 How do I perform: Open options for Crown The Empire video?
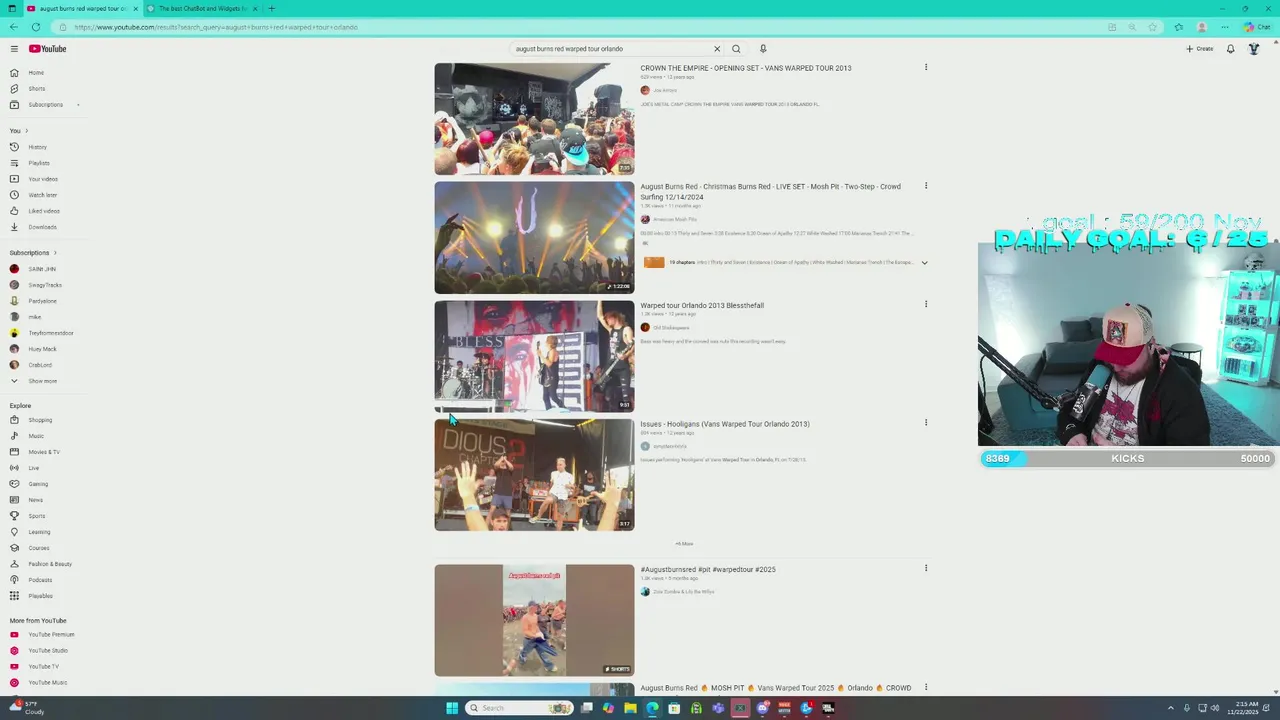point(926,68)
